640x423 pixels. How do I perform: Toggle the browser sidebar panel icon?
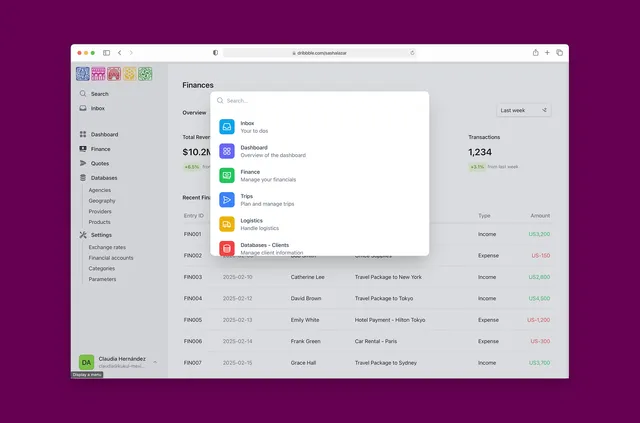pos(107,53)
